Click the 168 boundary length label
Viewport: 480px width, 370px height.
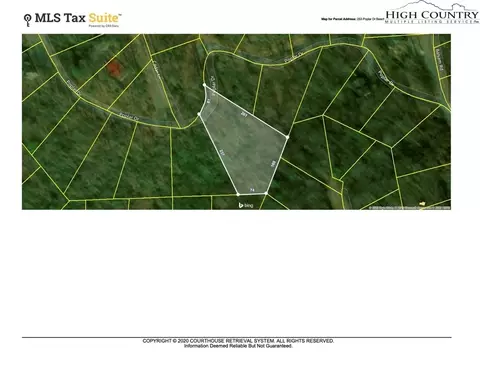(273, 164)
